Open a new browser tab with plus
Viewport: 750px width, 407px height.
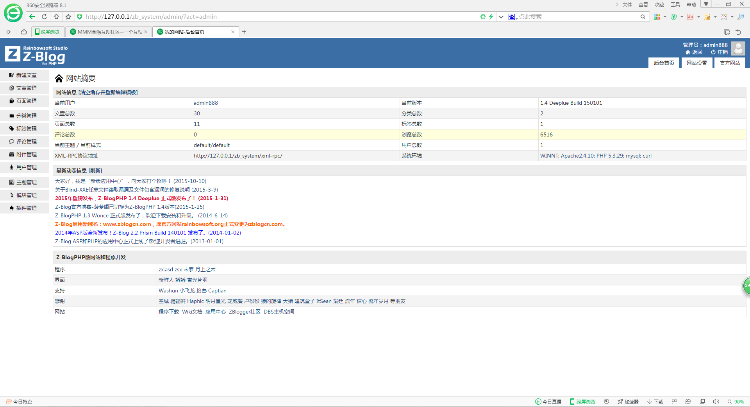(x=244, y=32)
